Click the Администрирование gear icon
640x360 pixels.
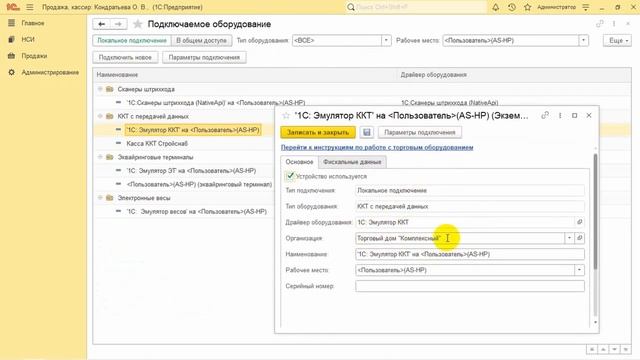point(11,72)
